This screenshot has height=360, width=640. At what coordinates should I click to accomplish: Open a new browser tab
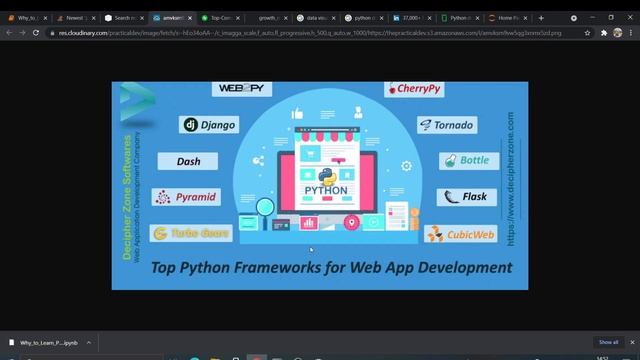click(x=541, y=18)
